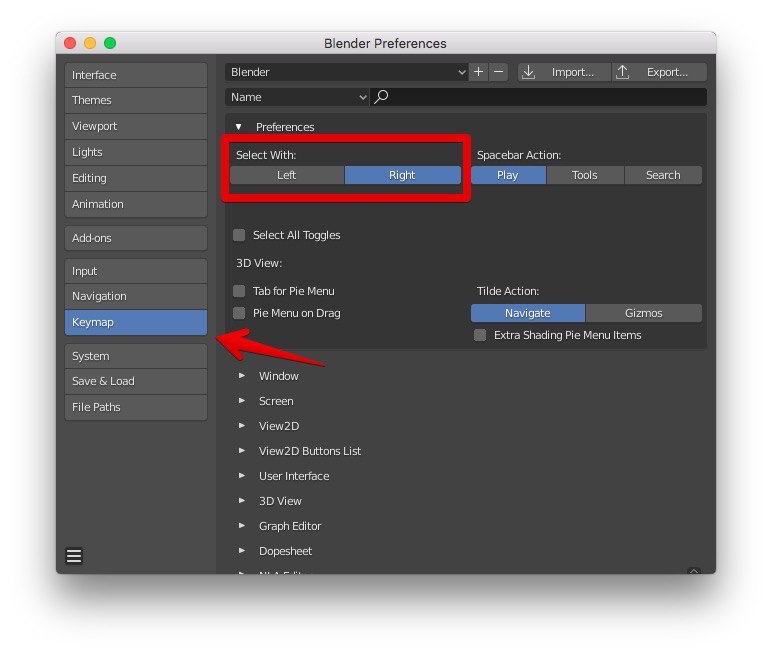The width and height of the screenshot is (772, 654).
Task: Click the plus icon to add keymap preset
Action: coord(479,72)
